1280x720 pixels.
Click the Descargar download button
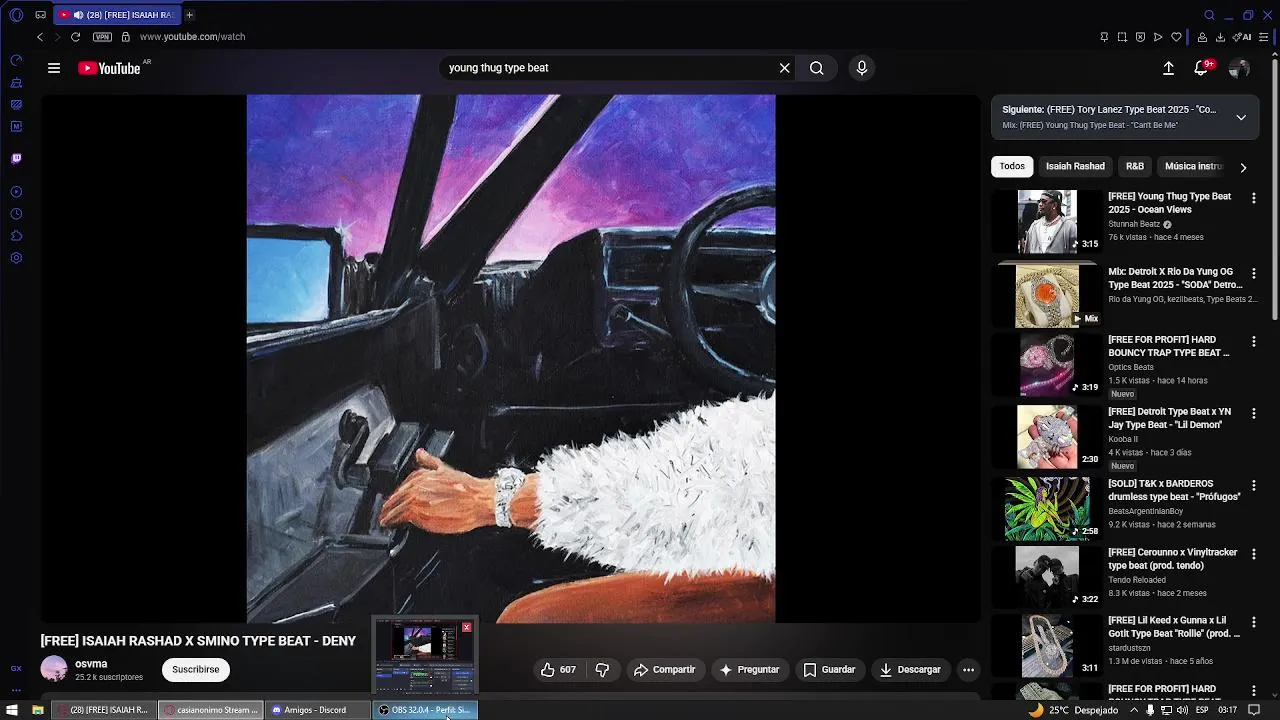(910, 669)
